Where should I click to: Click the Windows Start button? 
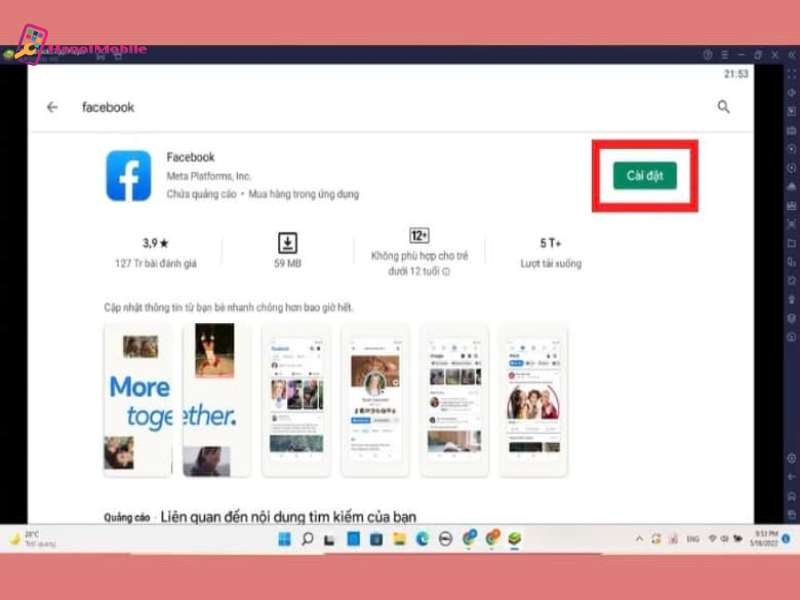[284, 539]
